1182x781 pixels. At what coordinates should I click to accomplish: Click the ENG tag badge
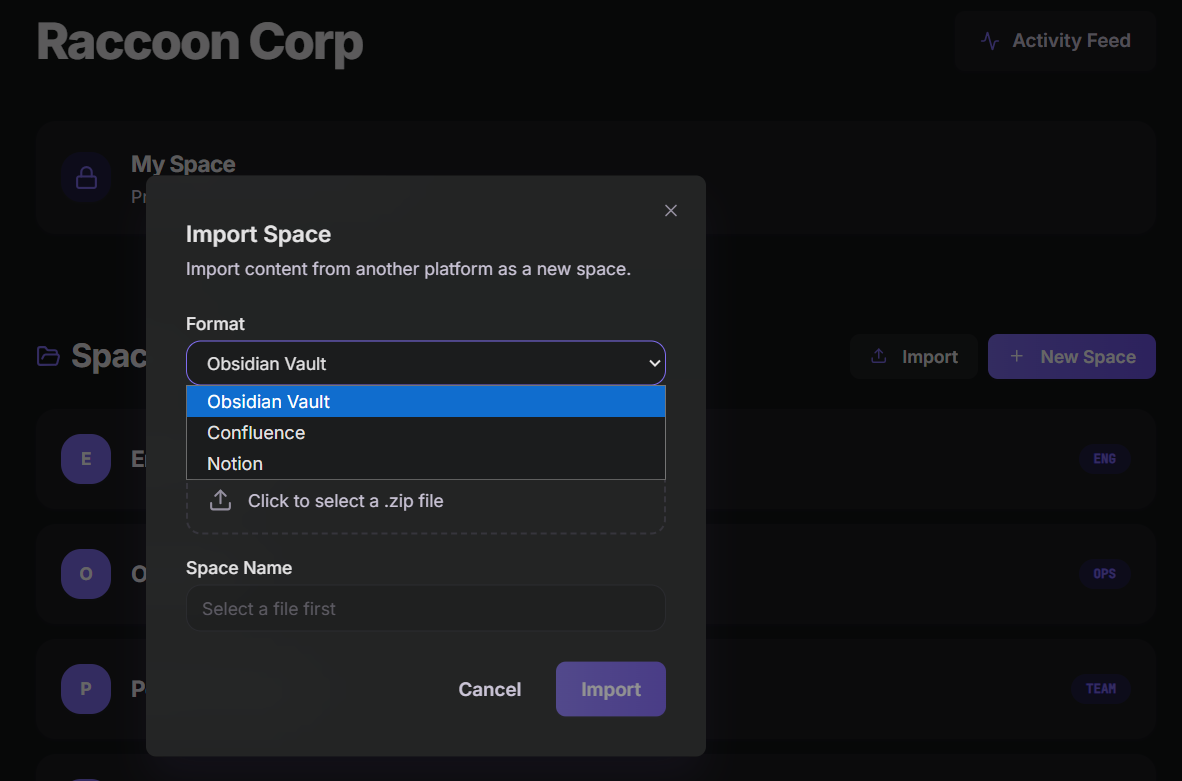click(x=1104, y=459)
